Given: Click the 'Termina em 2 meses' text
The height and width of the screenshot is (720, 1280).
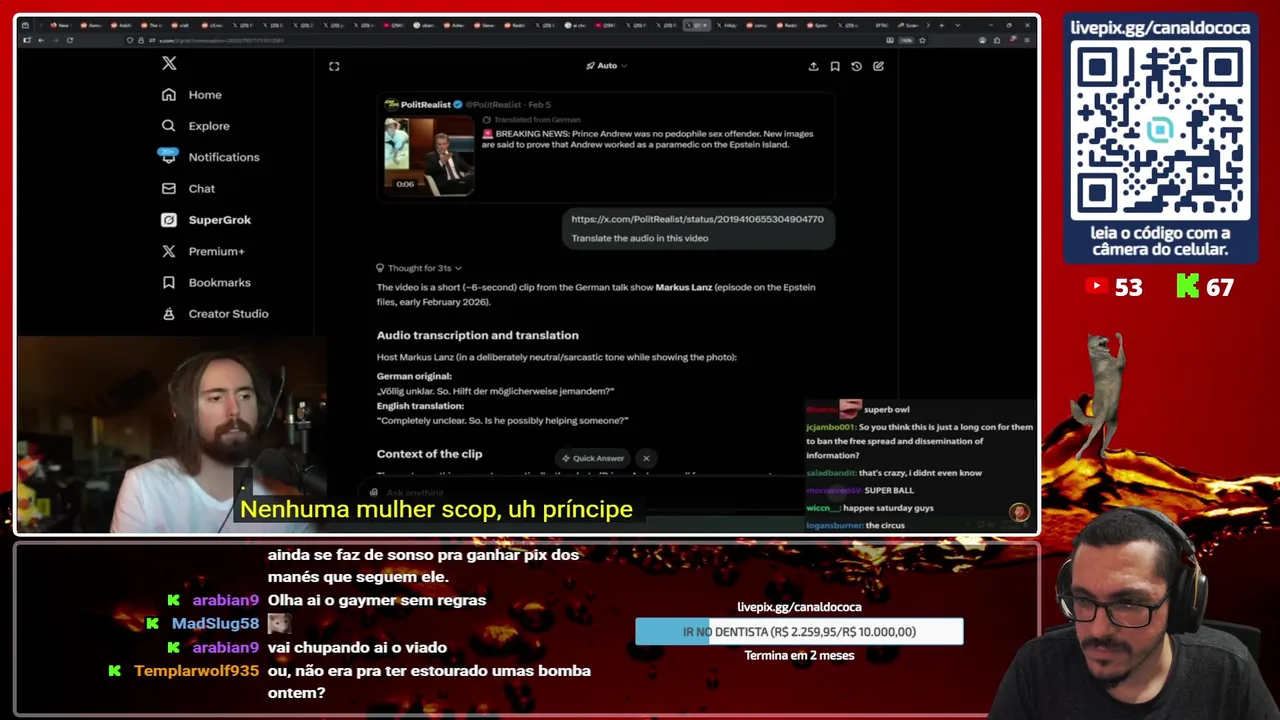Looking at the screenshot, I should click(799, 656).
